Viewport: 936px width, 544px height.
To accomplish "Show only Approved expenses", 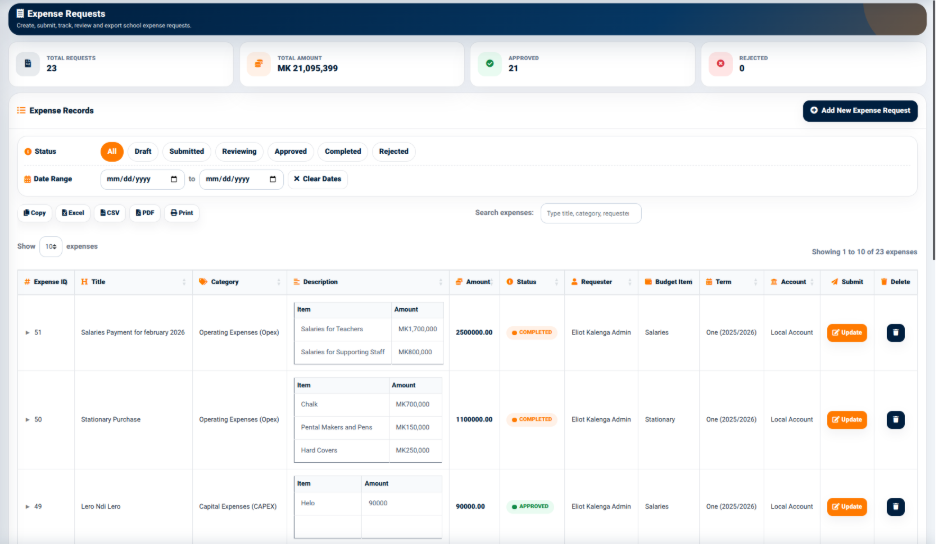I will pyautogui.click(x=290, y=152).
